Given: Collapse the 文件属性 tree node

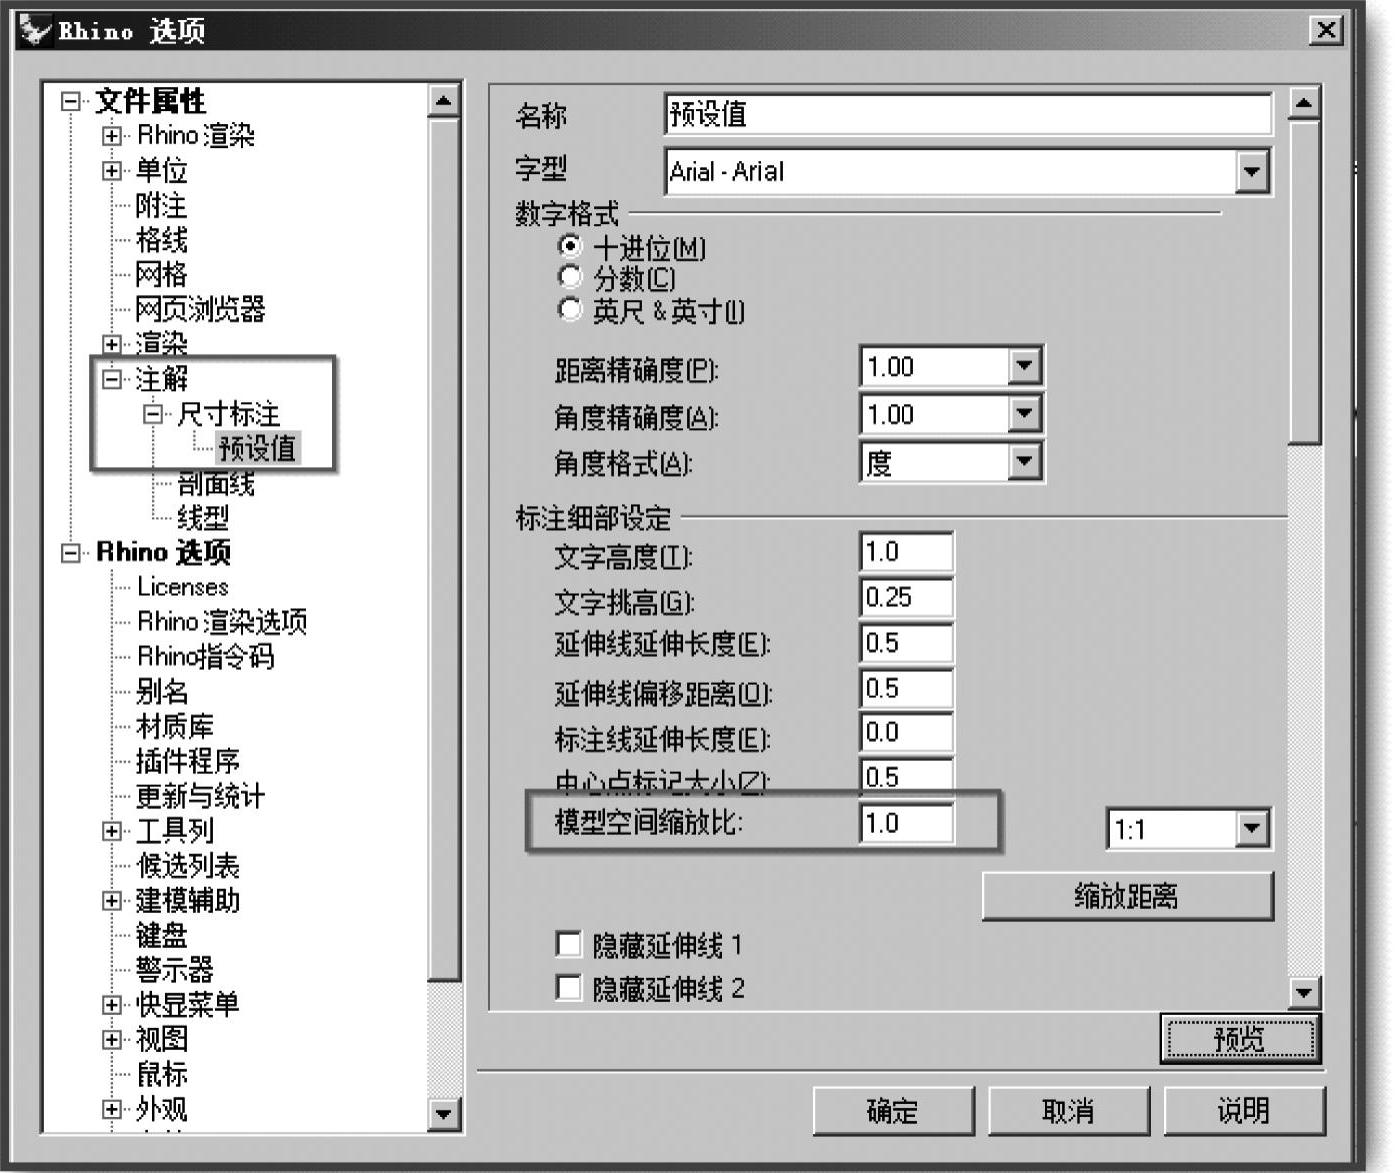Looking at the screenshot, I should coord(70,101).
